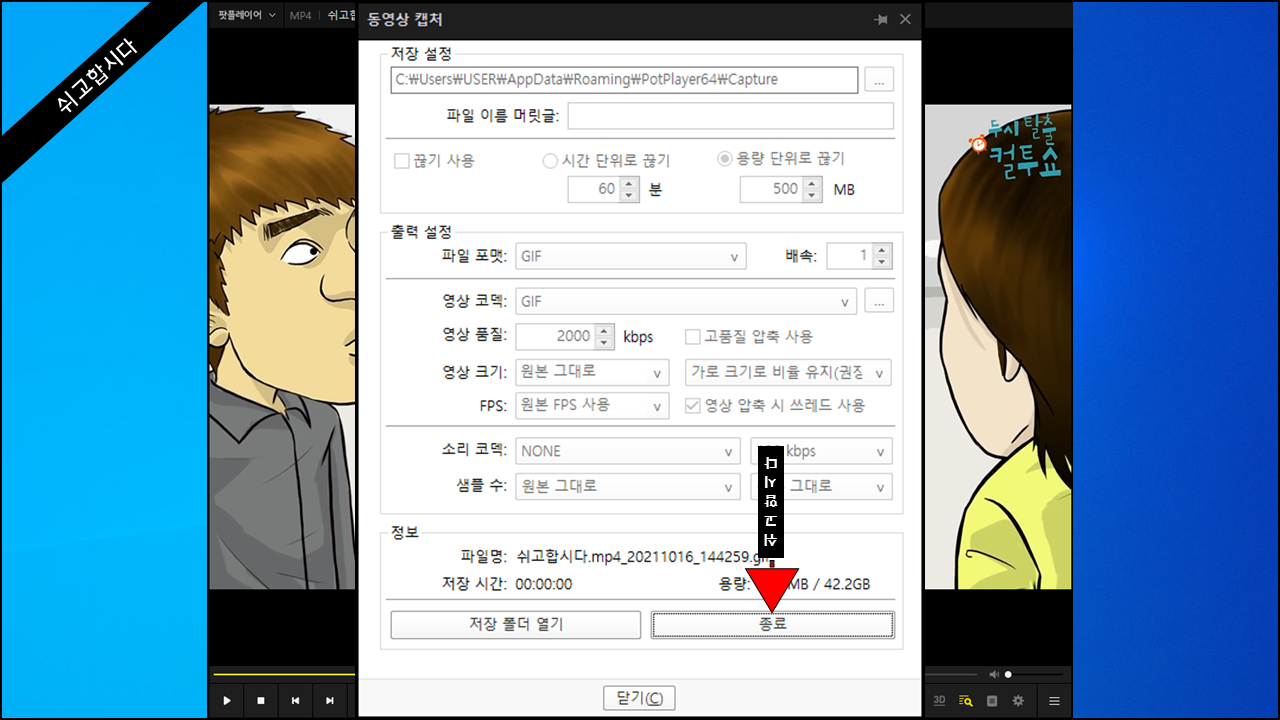The image size is (1280, 720).
Task: Open video codec settings ... button
Action: [879, 301]
